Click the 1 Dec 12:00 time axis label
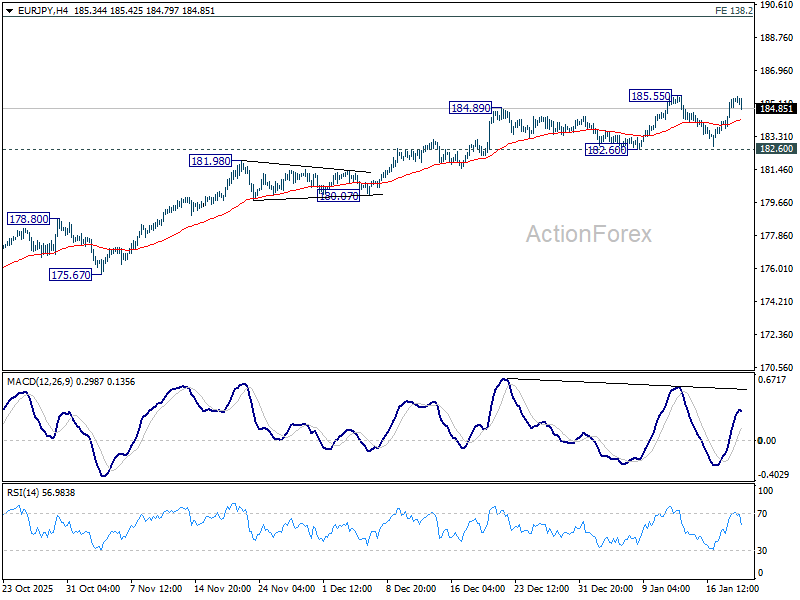The width and height of the screenshot is (800, 600). (348, 589)
